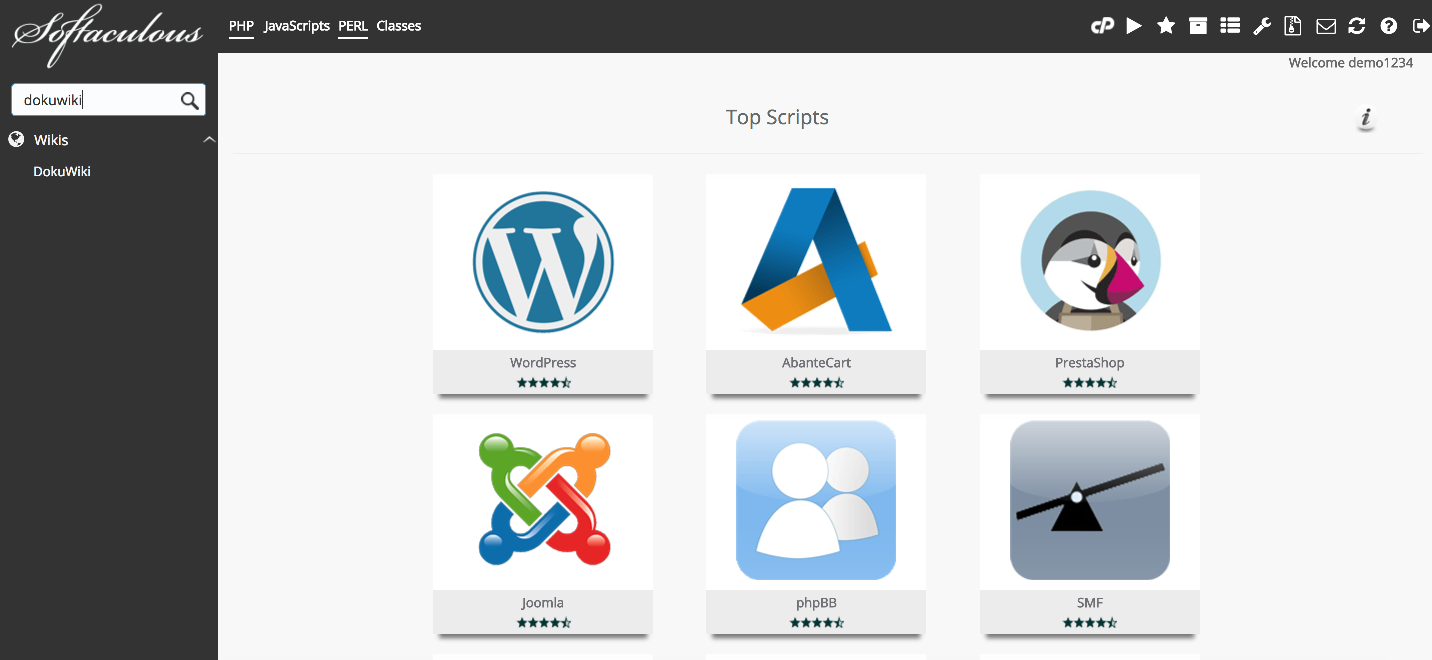The height and width of the screenshot is (660, 1432).
Task: Open the PrestaShop puffin logo thumbnail
Action: pos(1090,262)
